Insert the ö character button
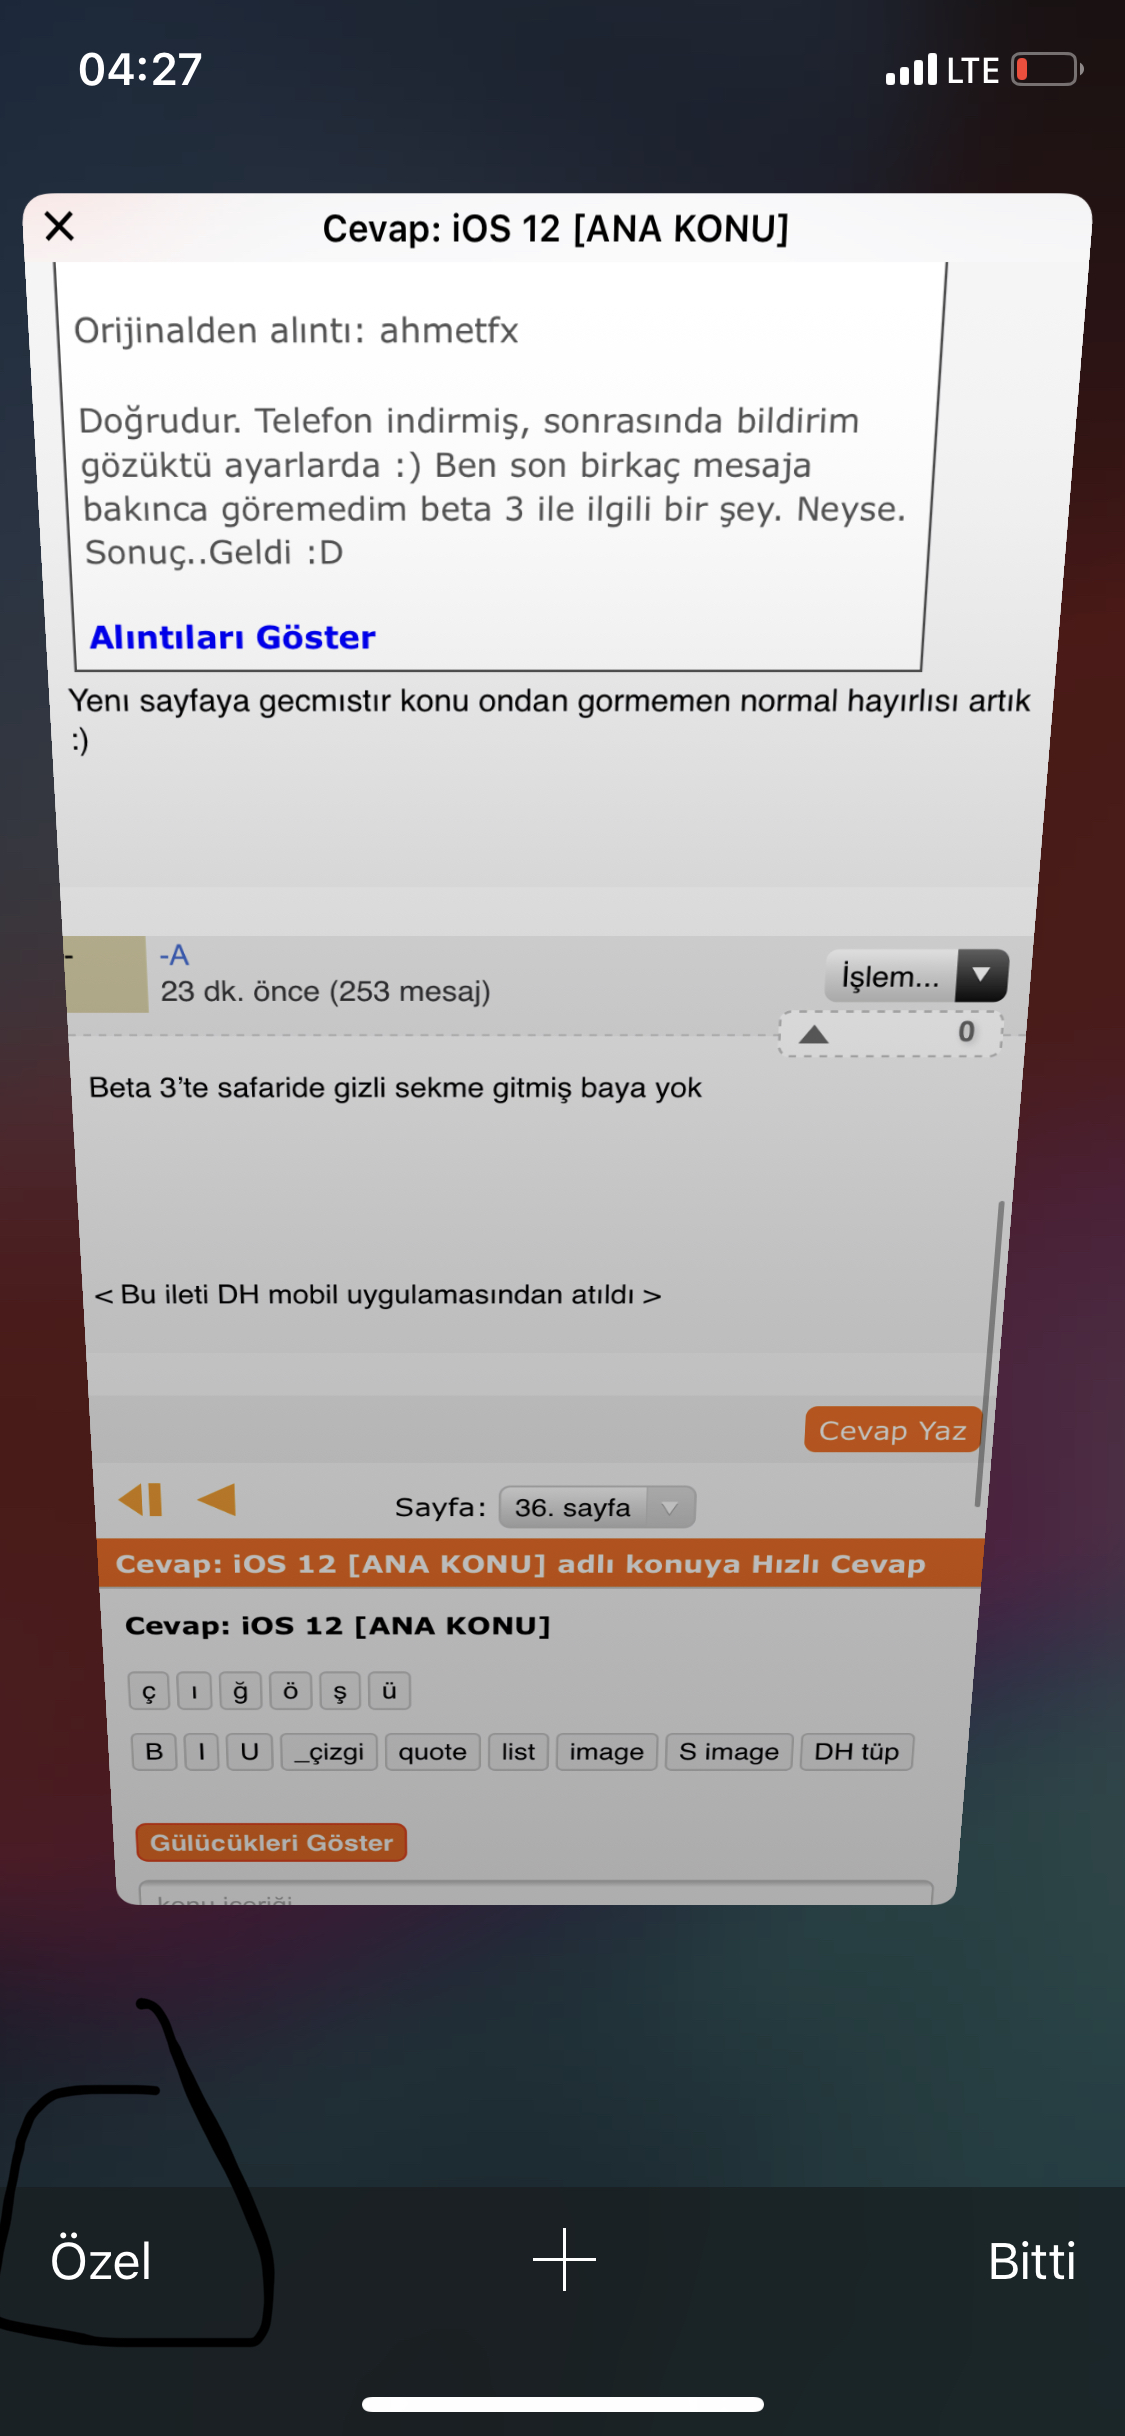 point(290,1691)
